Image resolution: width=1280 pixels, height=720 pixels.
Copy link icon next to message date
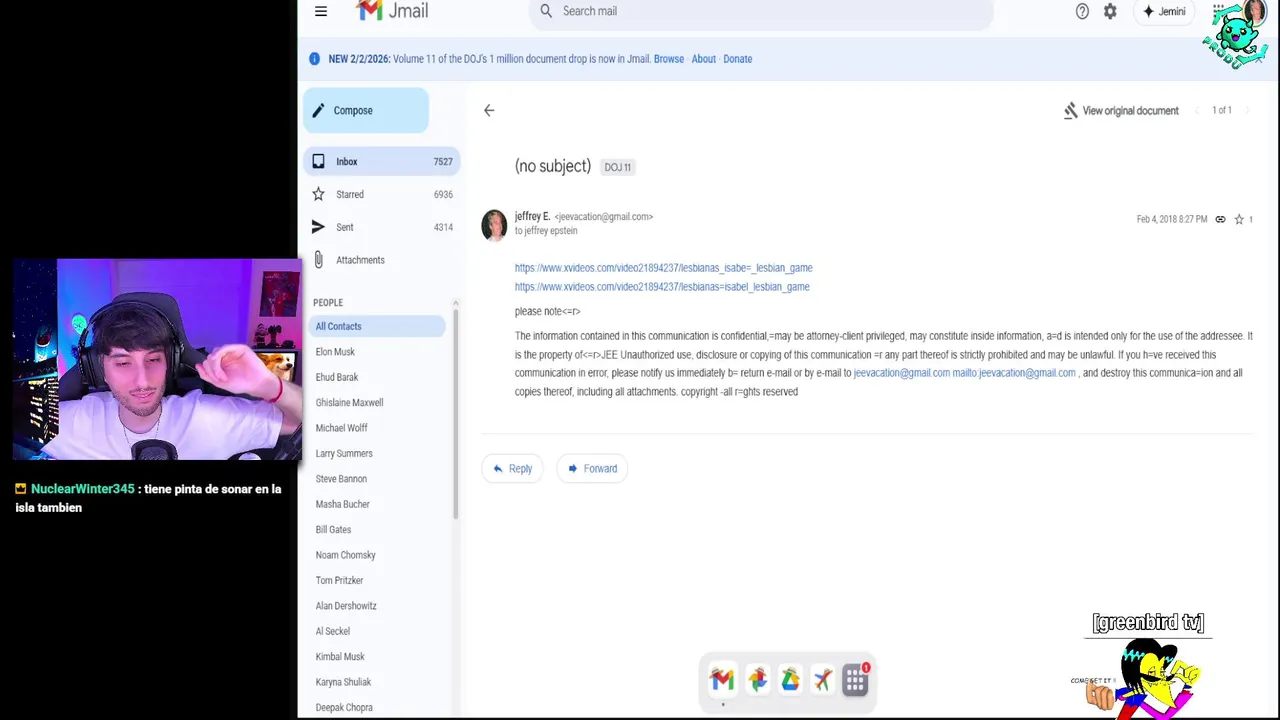coord(1220,219)
